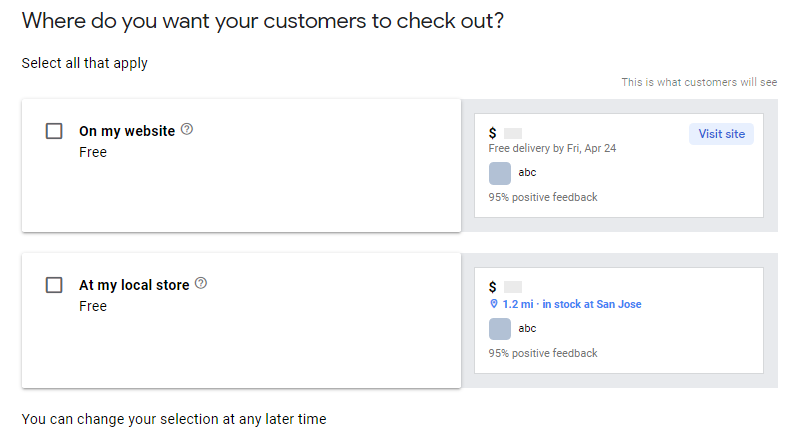Click price placeholder in the local store preview

click(513, 287)
